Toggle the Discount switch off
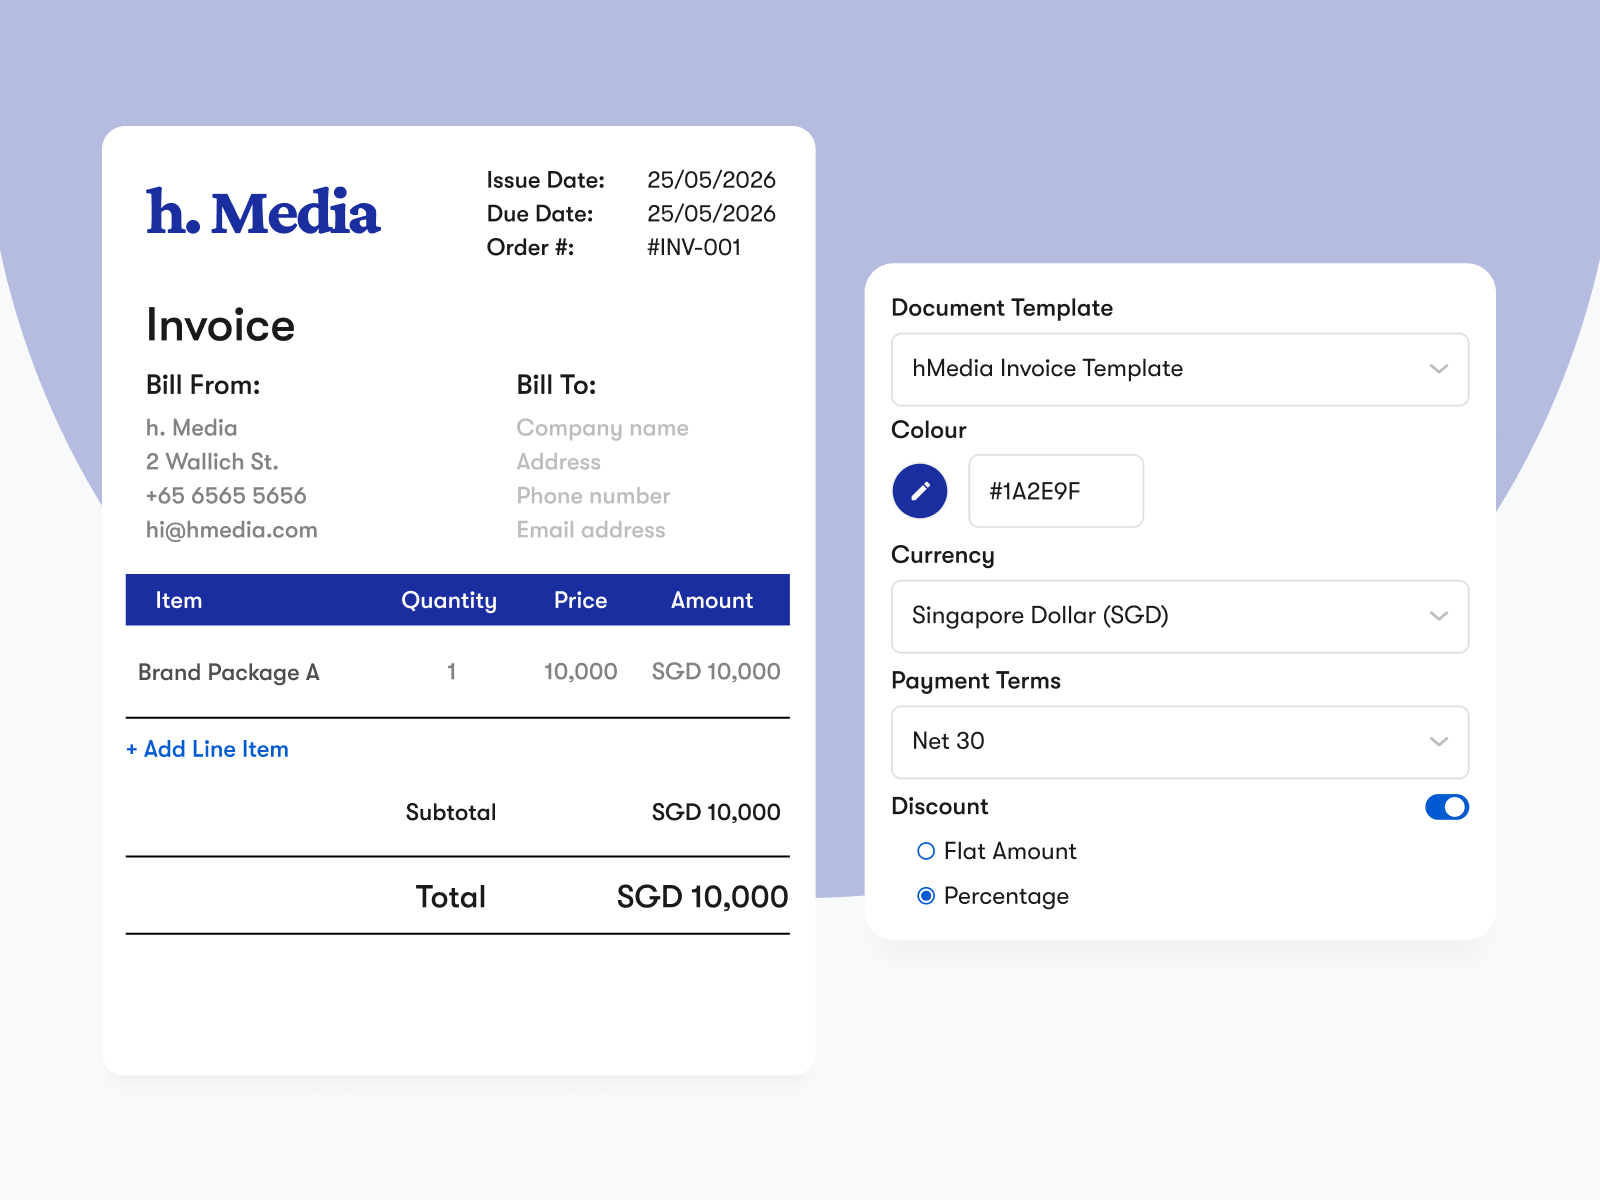Screen dimensions: 1600x1200 click(1447, 807)
